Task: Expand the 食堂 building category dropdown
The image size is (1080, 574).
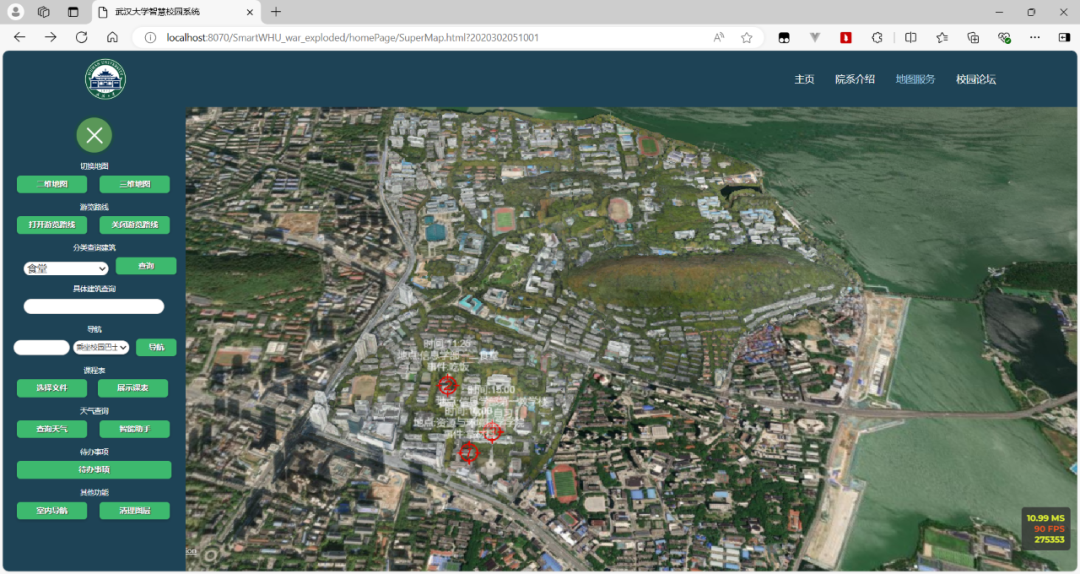Action: point(66,268)
